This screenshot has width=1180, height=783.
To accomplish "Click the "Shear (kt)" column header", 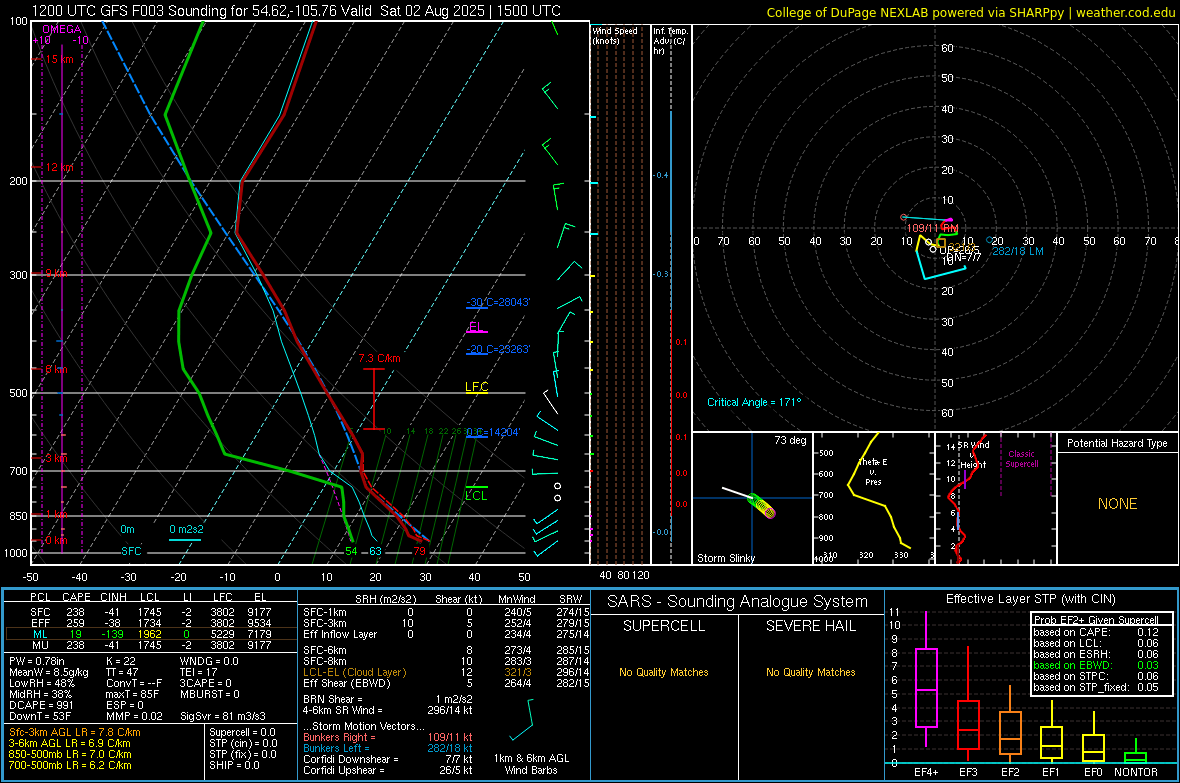I will [x=458, y=599].
